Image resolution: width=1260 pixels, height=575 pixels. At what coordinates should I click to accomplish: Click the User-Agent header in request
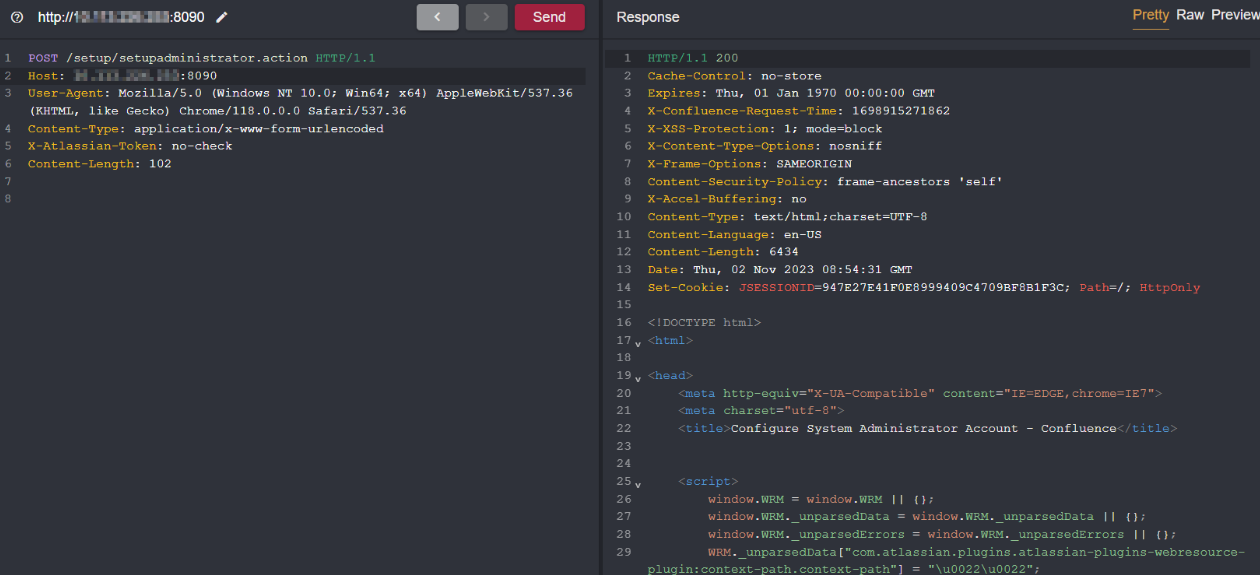(x=300, y=93)
